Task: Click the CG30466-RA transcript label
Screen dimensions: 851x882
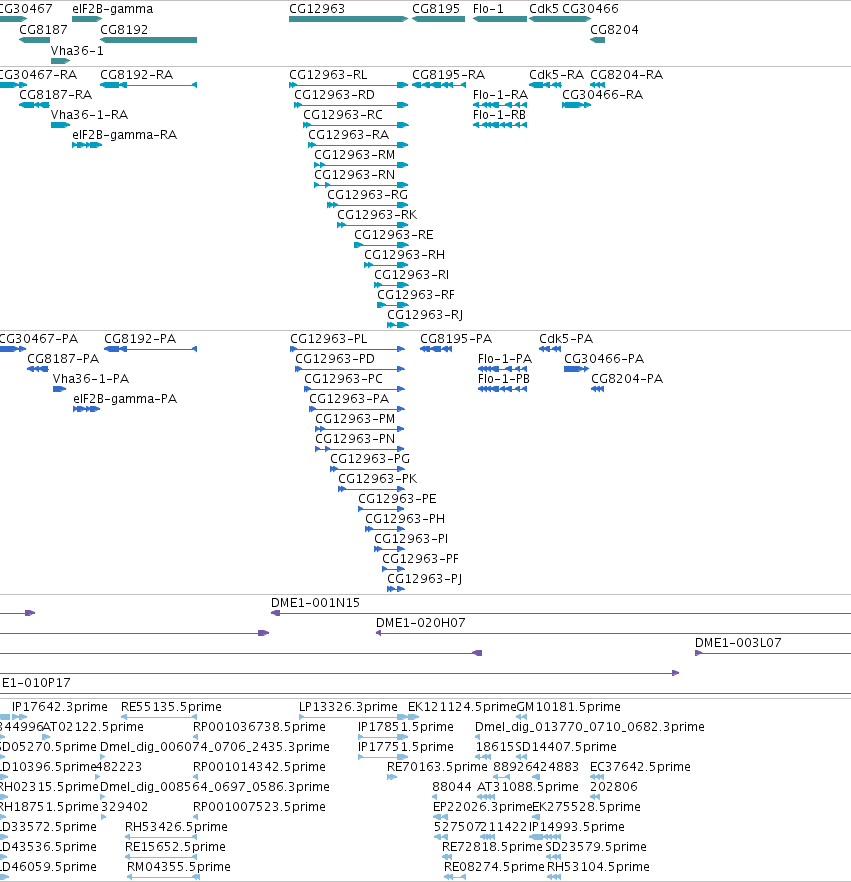Action: pos(602,95)
